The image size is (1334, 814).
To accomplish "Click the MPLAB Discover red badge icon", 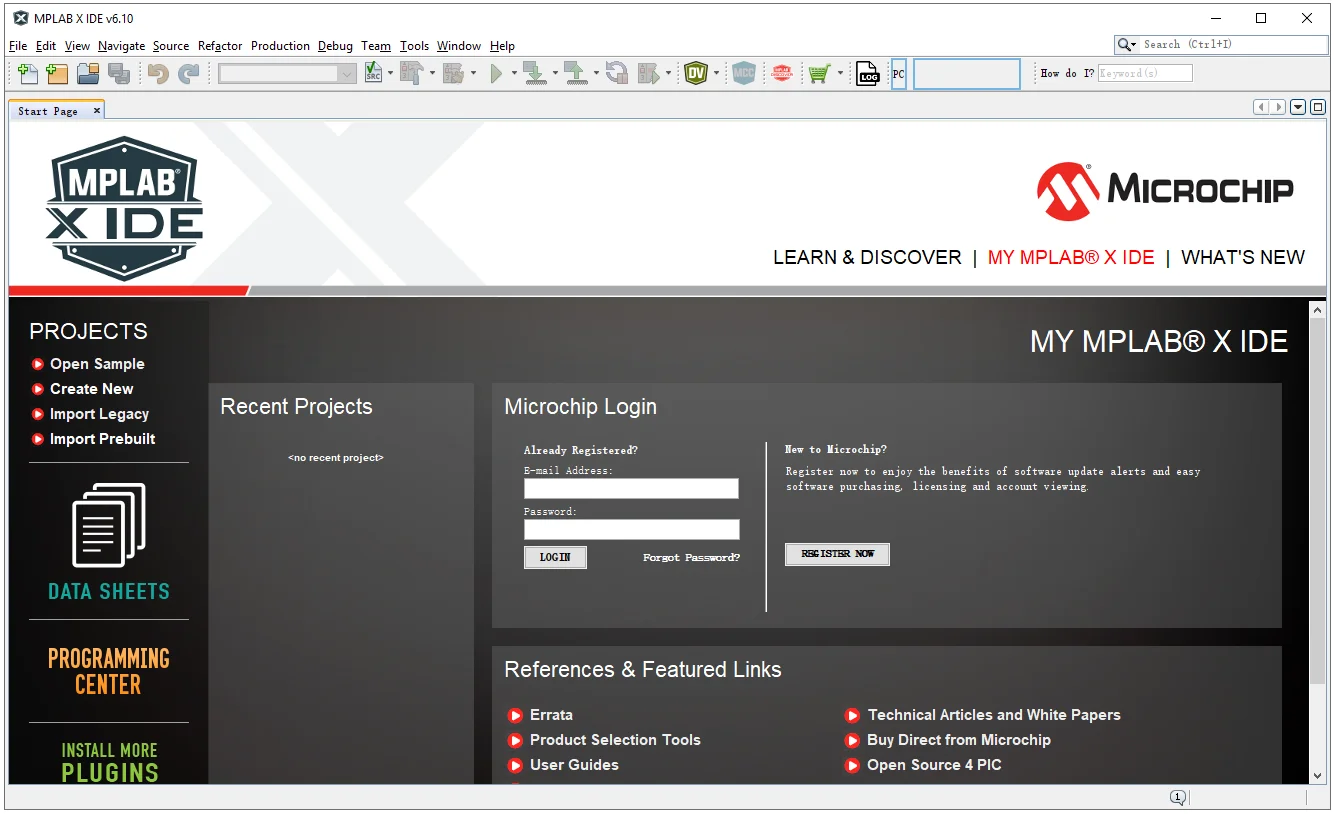I will [782, 73].
